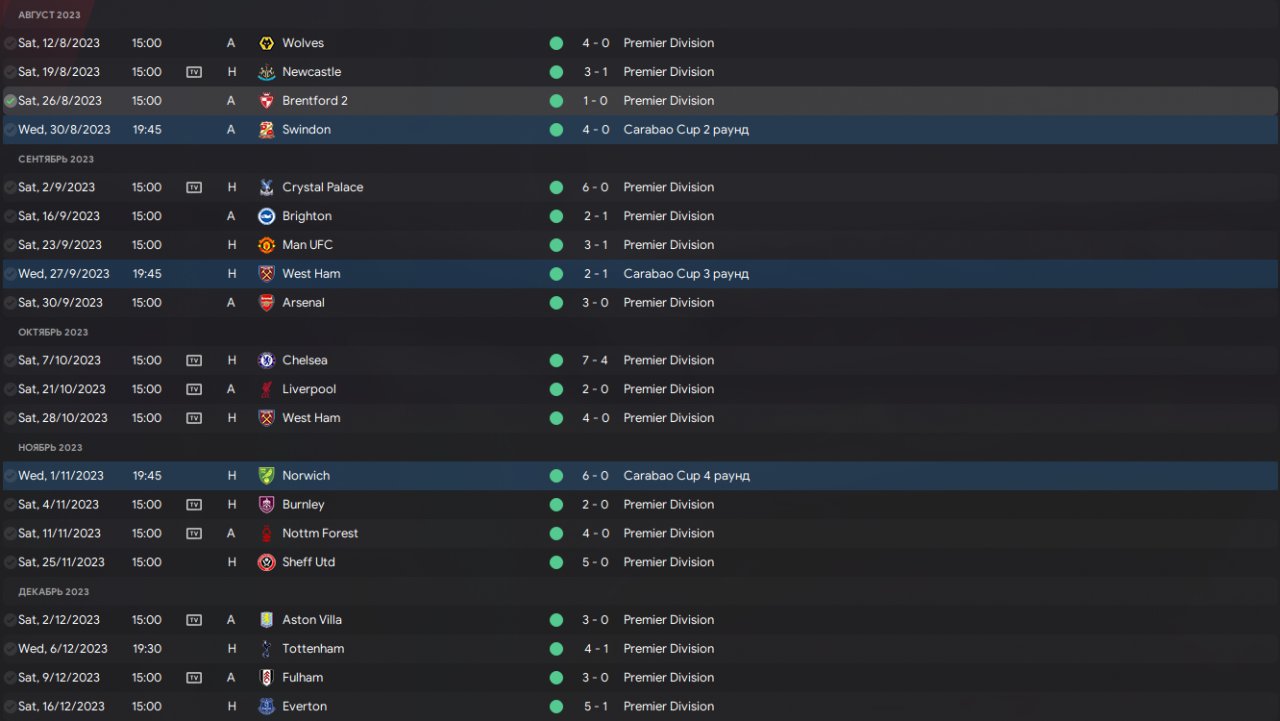The width and height of the screenshot is (1280, 721).
Task: Click the Liverpool club crest icon
Action: point(266,389)
